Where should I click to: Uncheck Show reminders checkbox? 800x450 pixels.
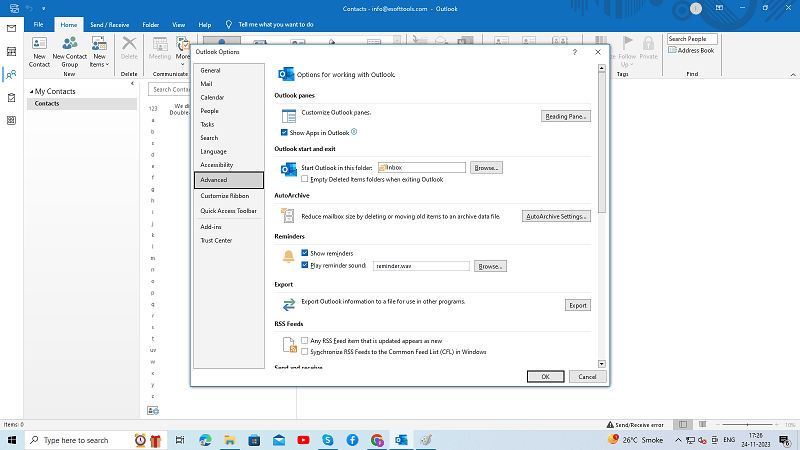(305, 253)
